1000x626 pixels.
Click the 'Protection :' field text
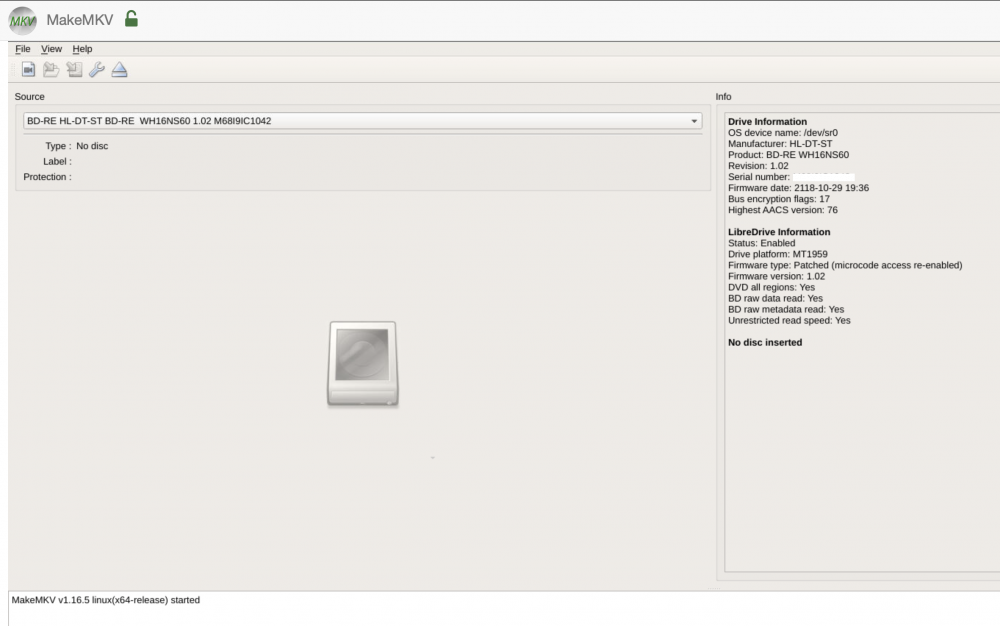pyautogui.click(x=48, y=177)
